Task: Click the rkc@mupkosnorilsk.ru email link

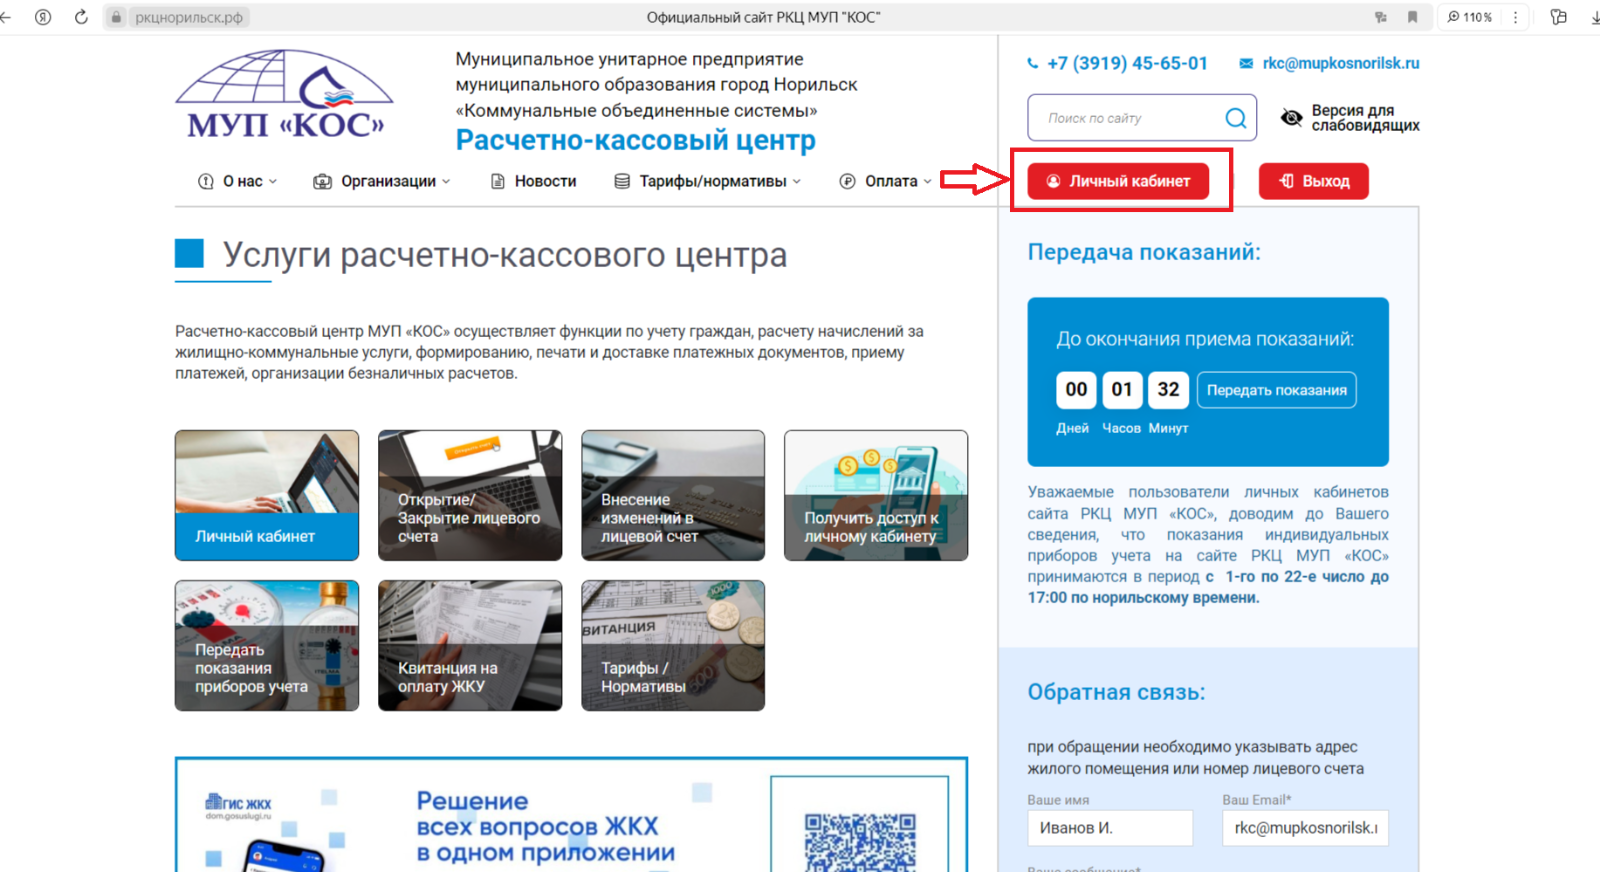Action: [x=1340, y=63]
